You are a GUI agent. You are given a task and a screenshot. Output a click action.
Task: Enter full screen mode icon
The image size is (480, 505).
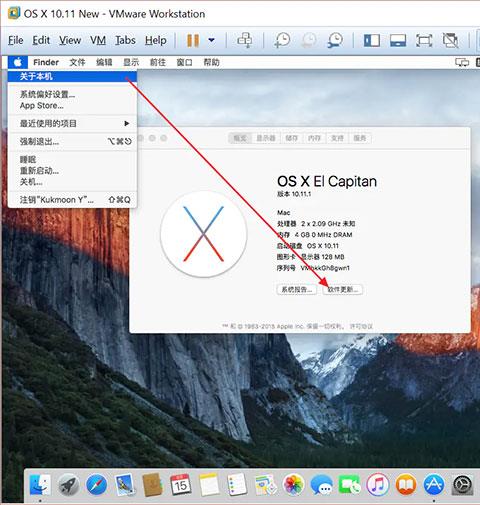[x=424, y=40]
